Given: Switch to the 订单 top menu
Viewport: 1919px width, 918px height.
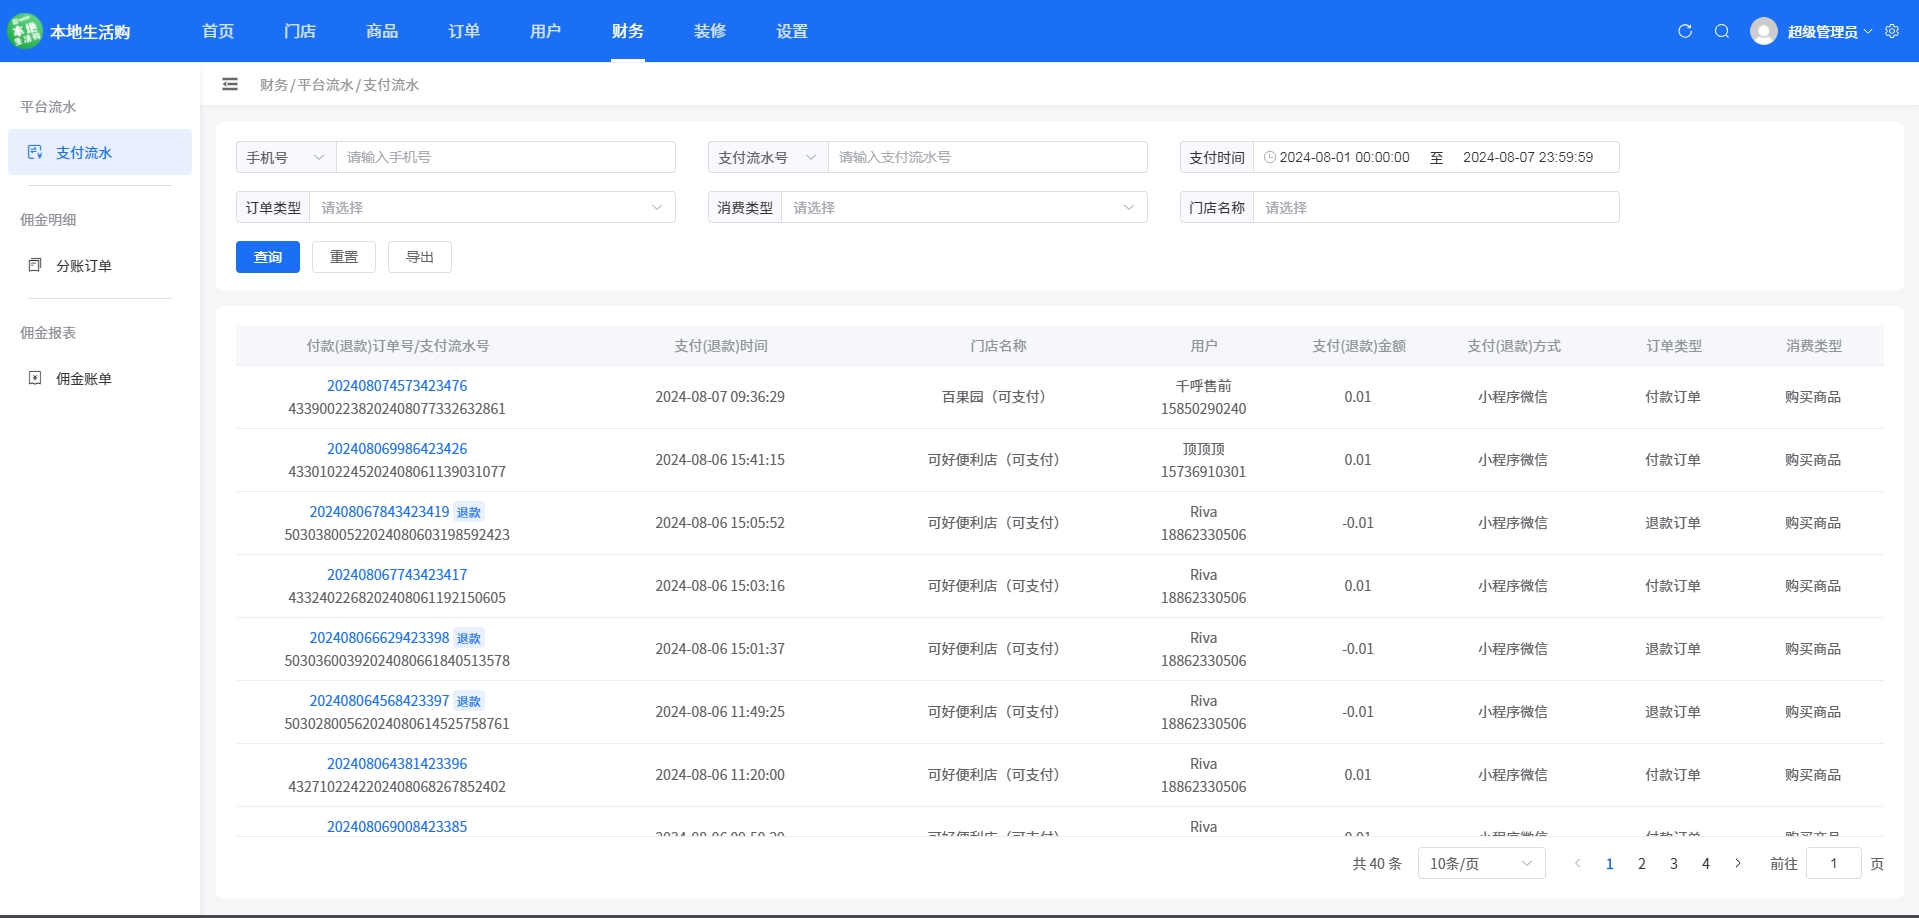Looking at the screenshot, I should [x=464, y=31].
